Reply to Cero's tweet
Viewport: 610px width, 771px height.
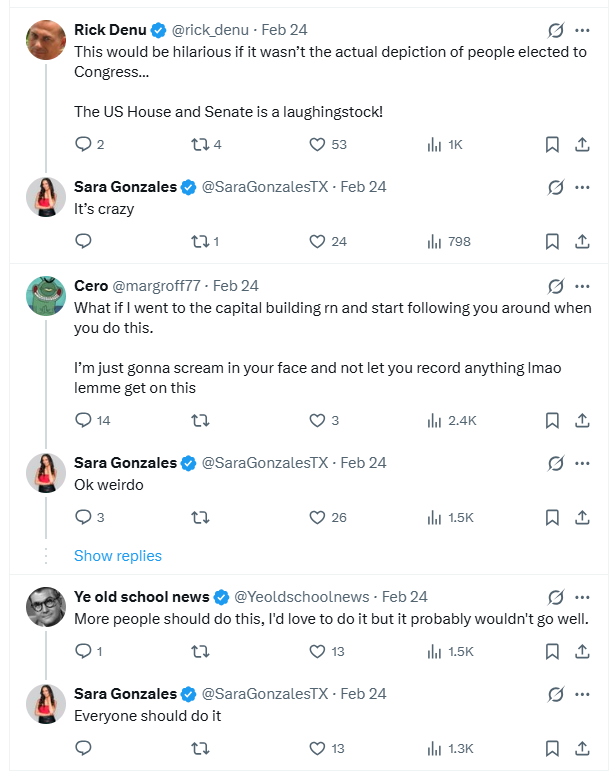[x=84, y=421]
